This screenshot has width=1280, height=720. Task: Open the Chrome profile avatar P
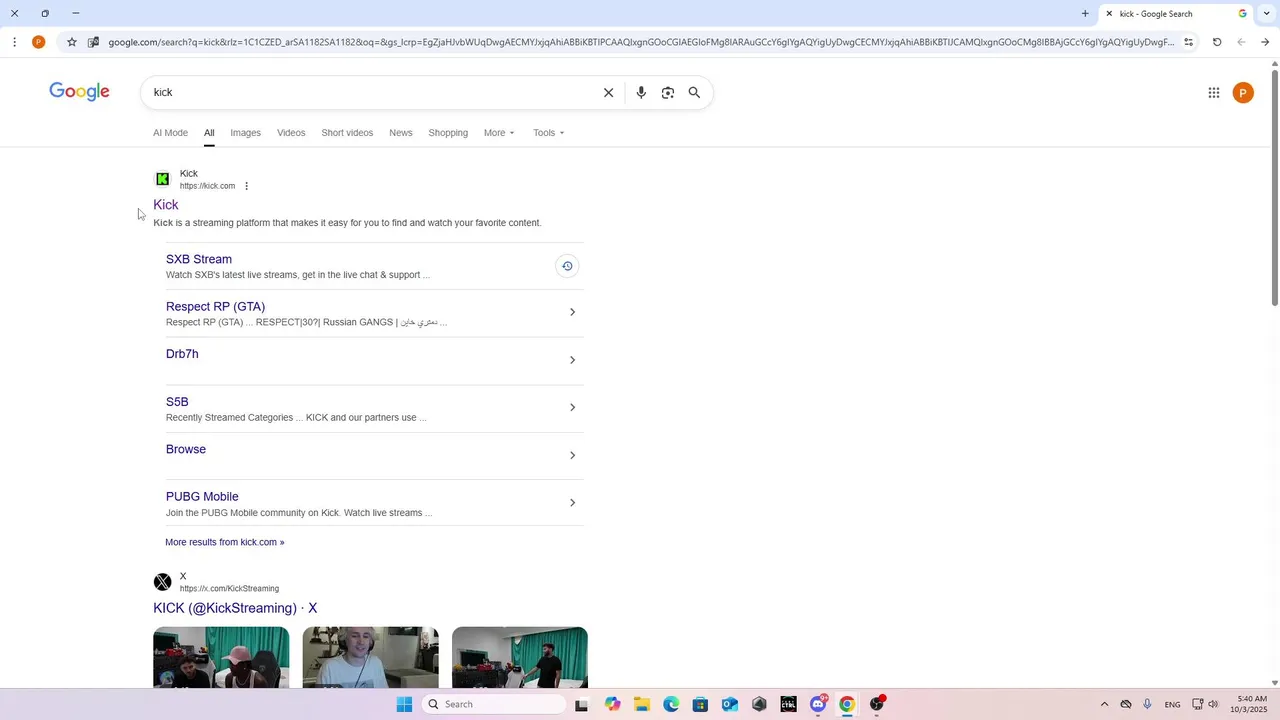tap(38, 42)
